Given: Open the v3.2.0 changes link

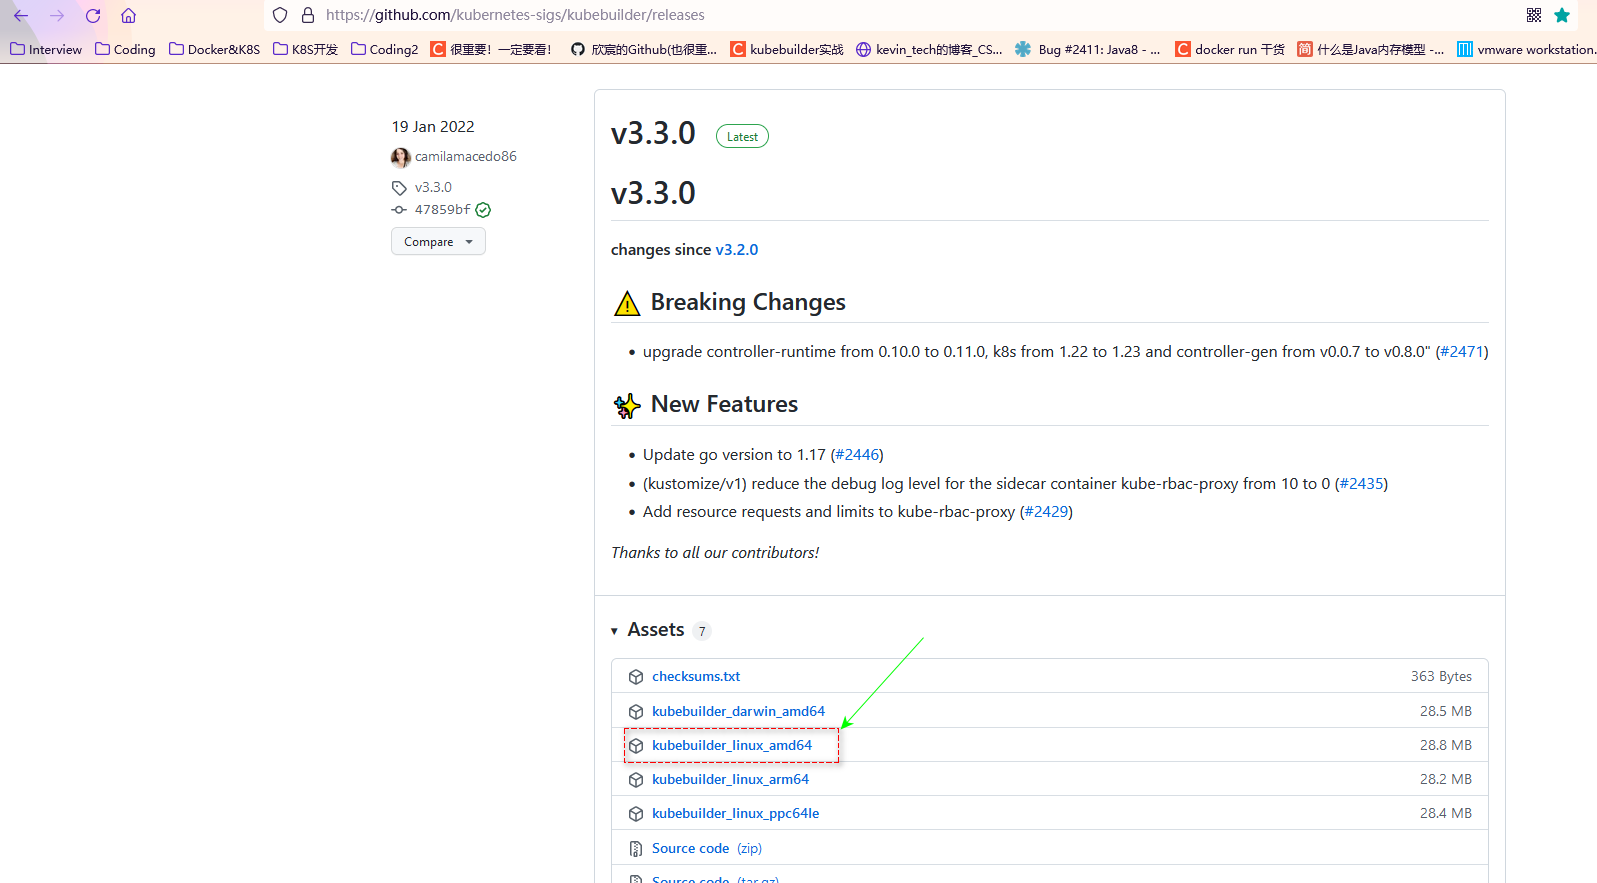Looking at the screenshot, I should (x=737, y=249).
